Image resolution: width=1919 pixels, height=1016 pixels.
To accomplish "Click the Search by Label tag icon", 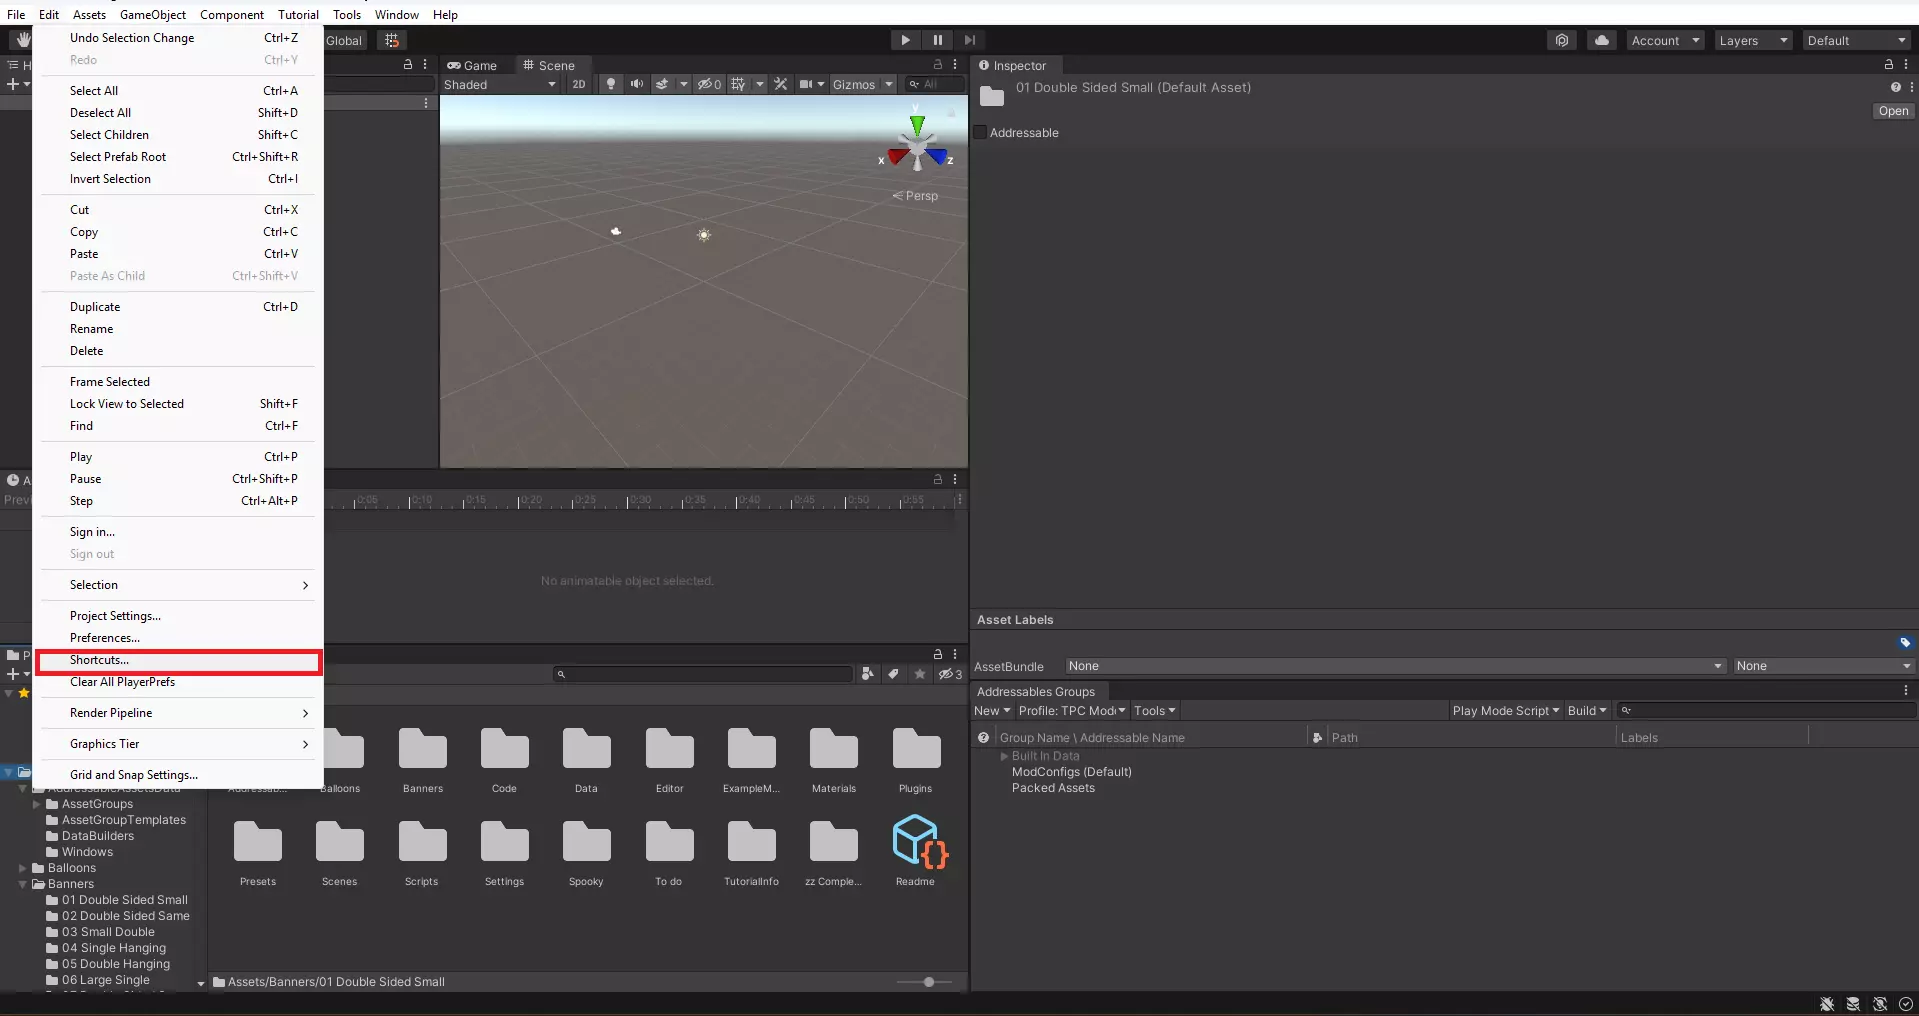I will point(894,674).
